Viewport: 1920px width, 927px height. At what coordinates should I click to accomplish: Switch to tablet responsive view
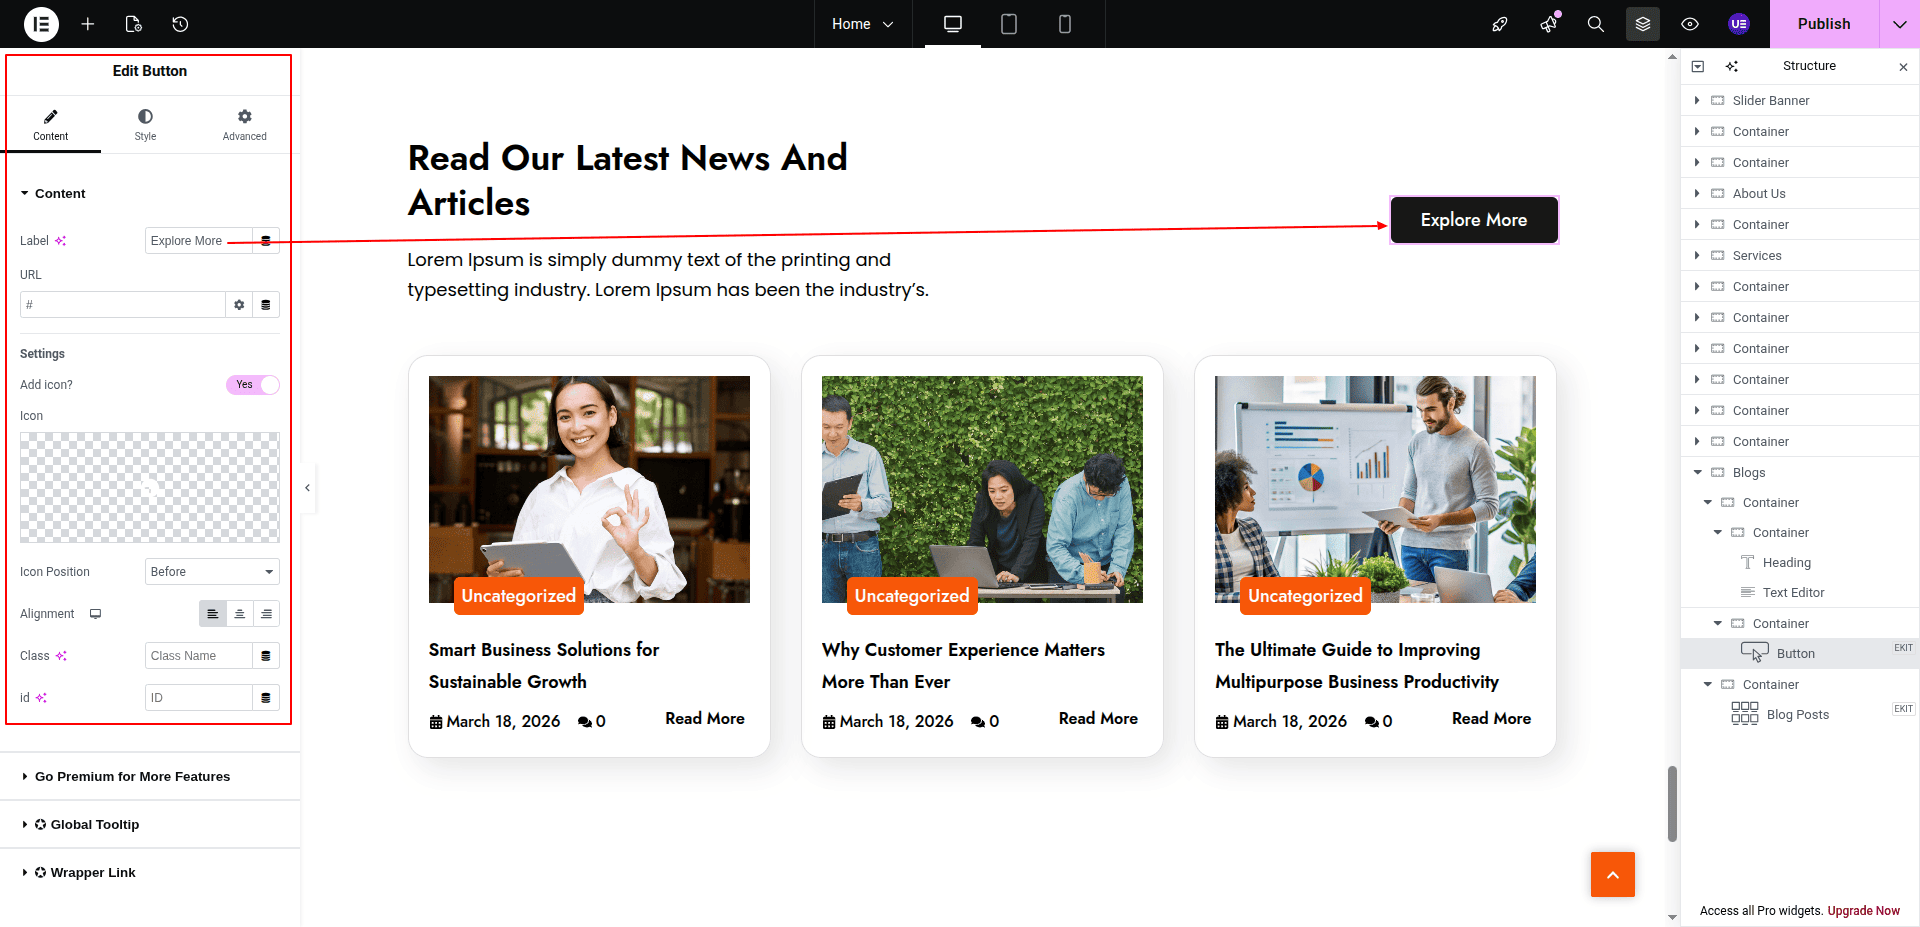click(1009, 24)
